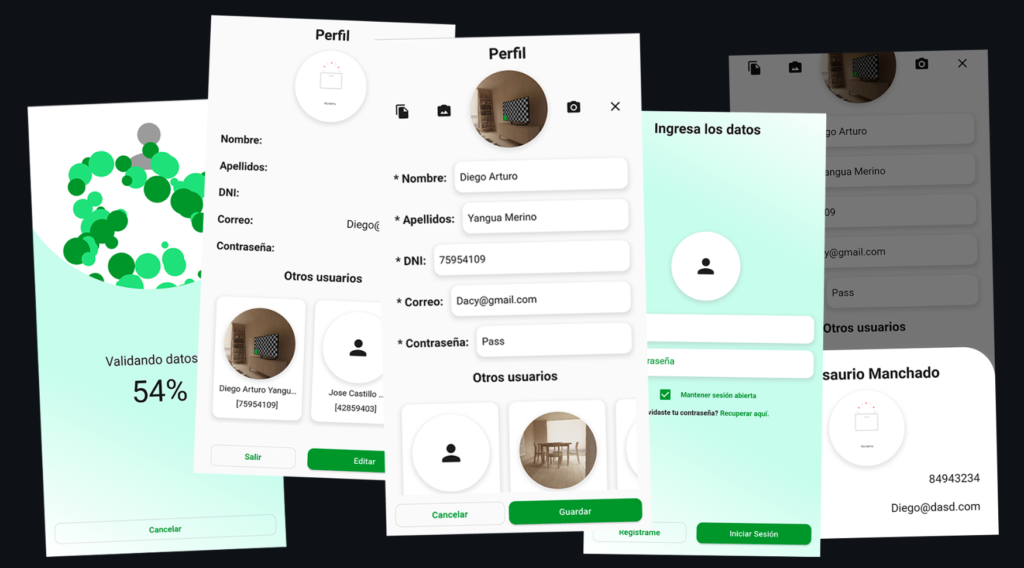The width and height of the screenshot is (1024, 568).
Task: Select the Jose Castillo user avatar
Action: (357, 348)
